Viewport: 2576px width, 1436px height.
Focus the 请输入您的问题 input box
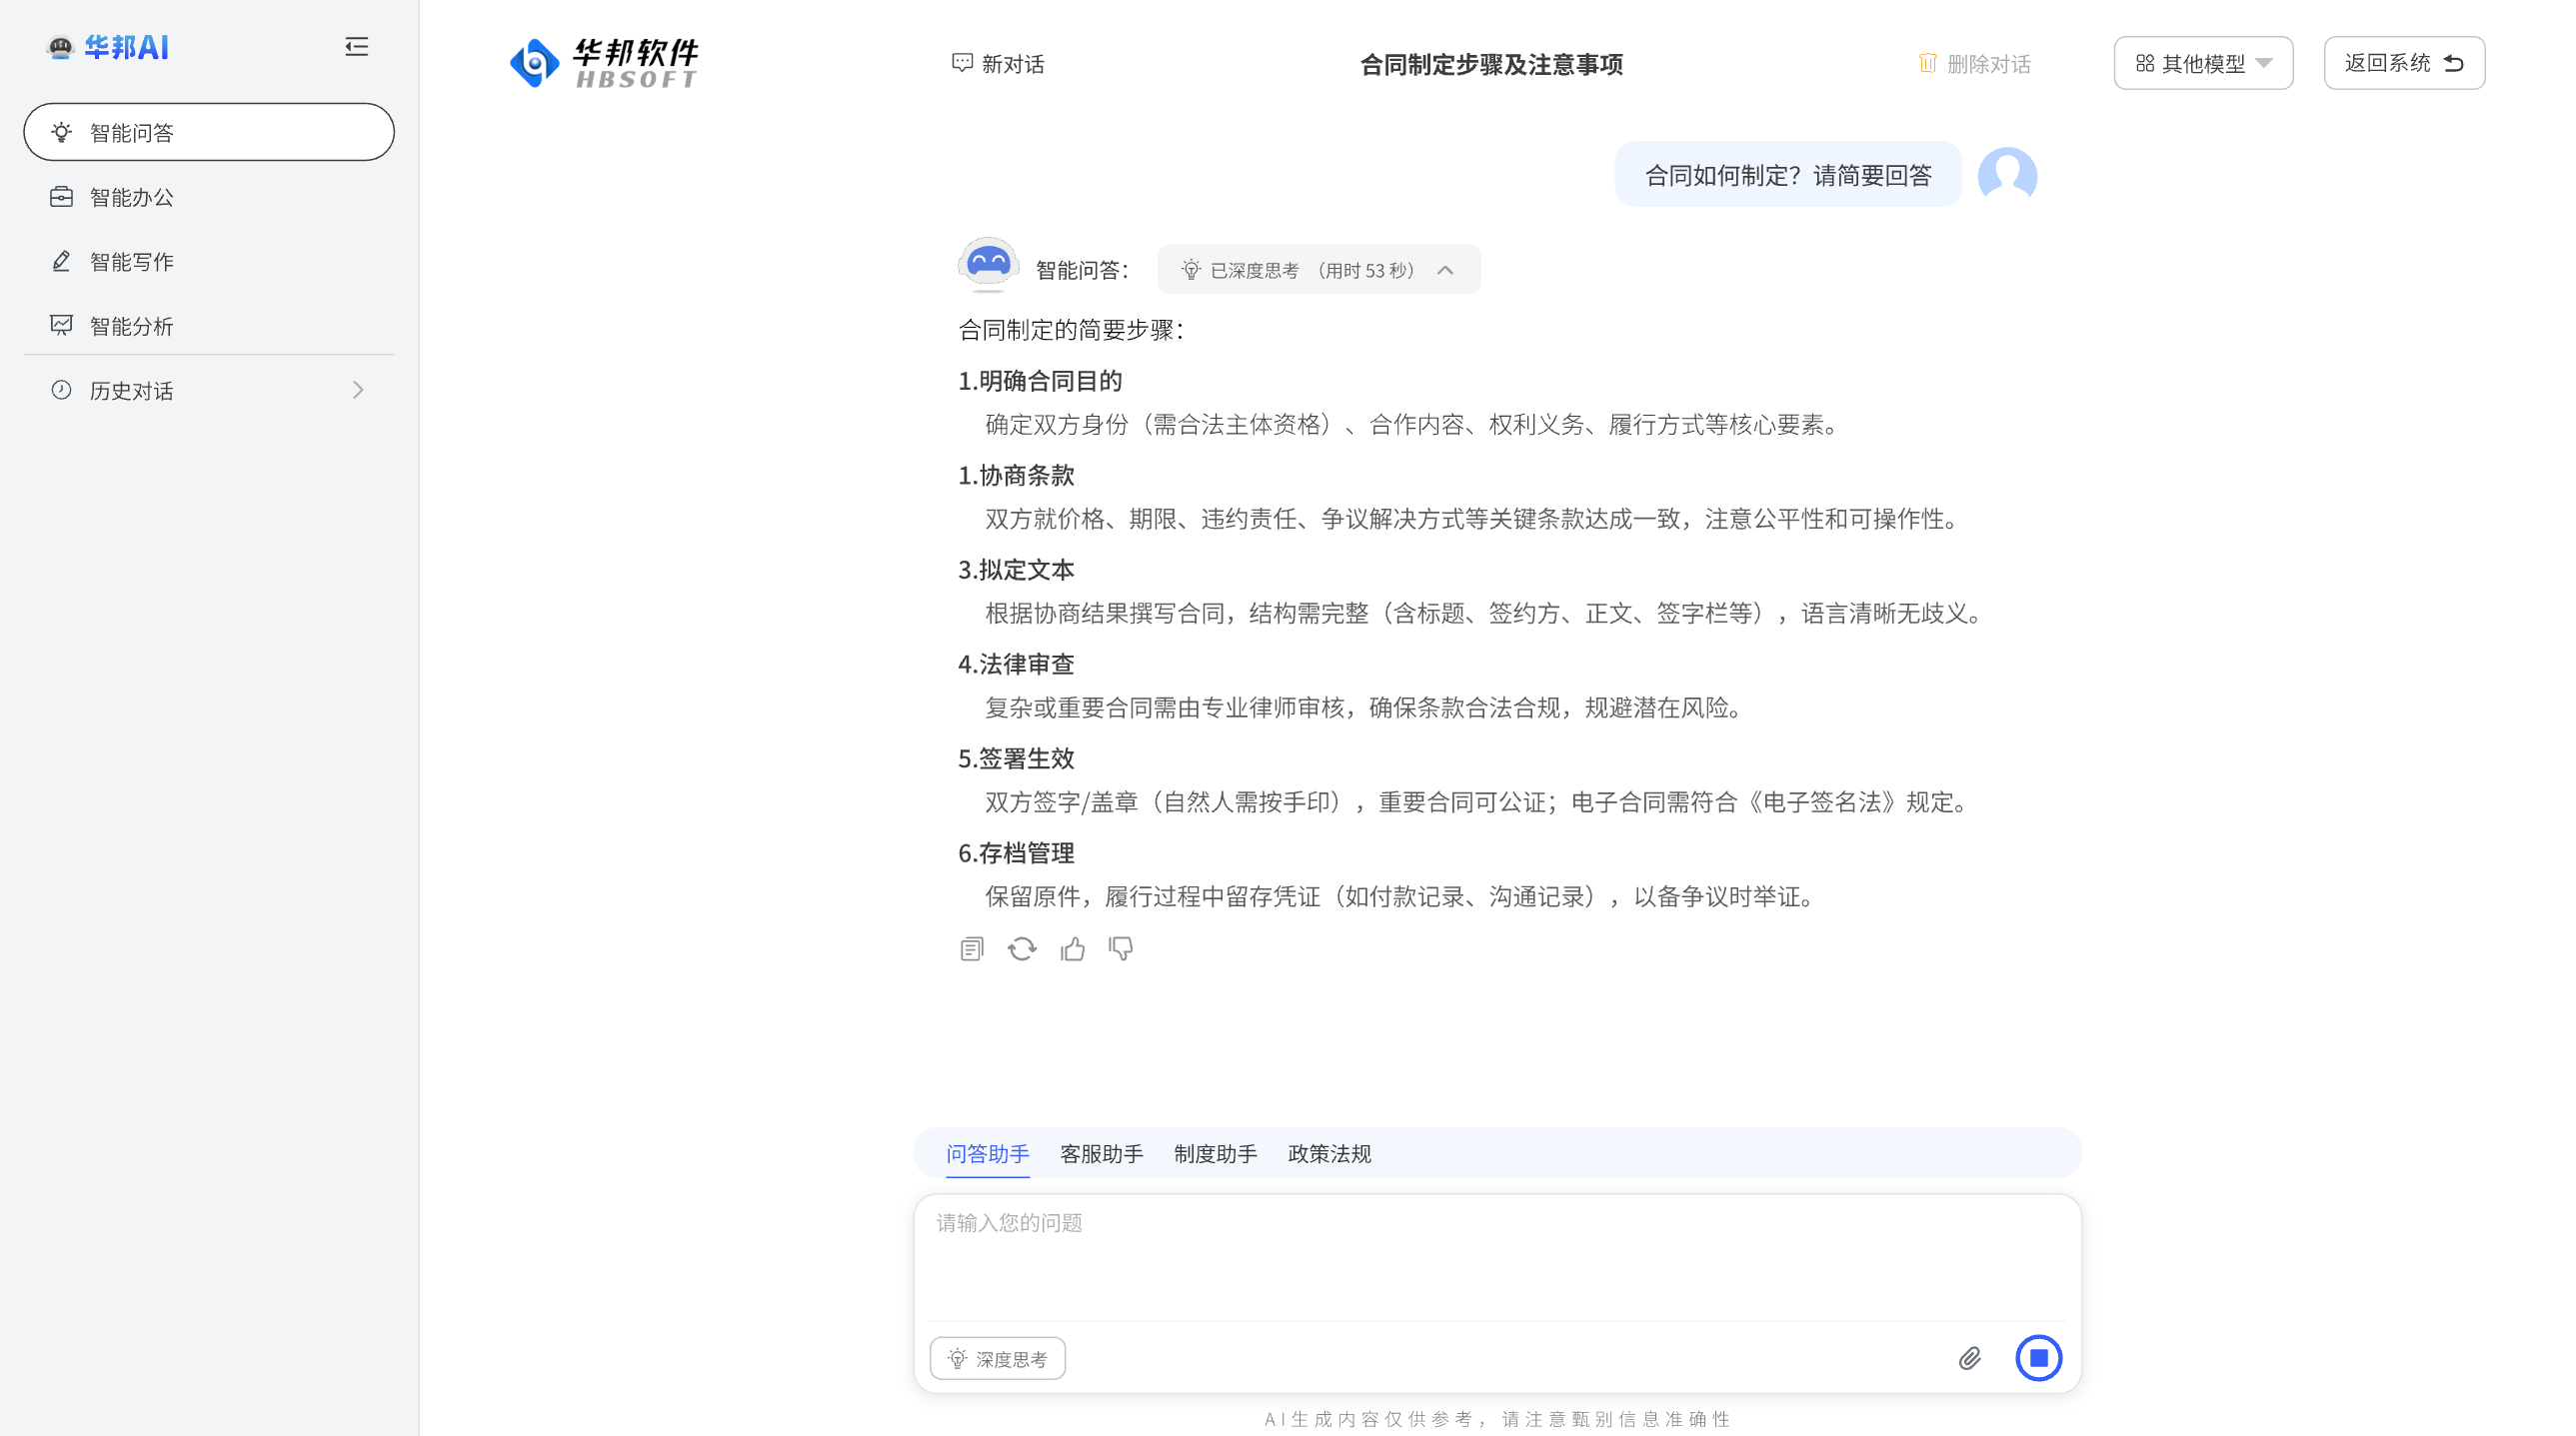click(1497, 1258)
